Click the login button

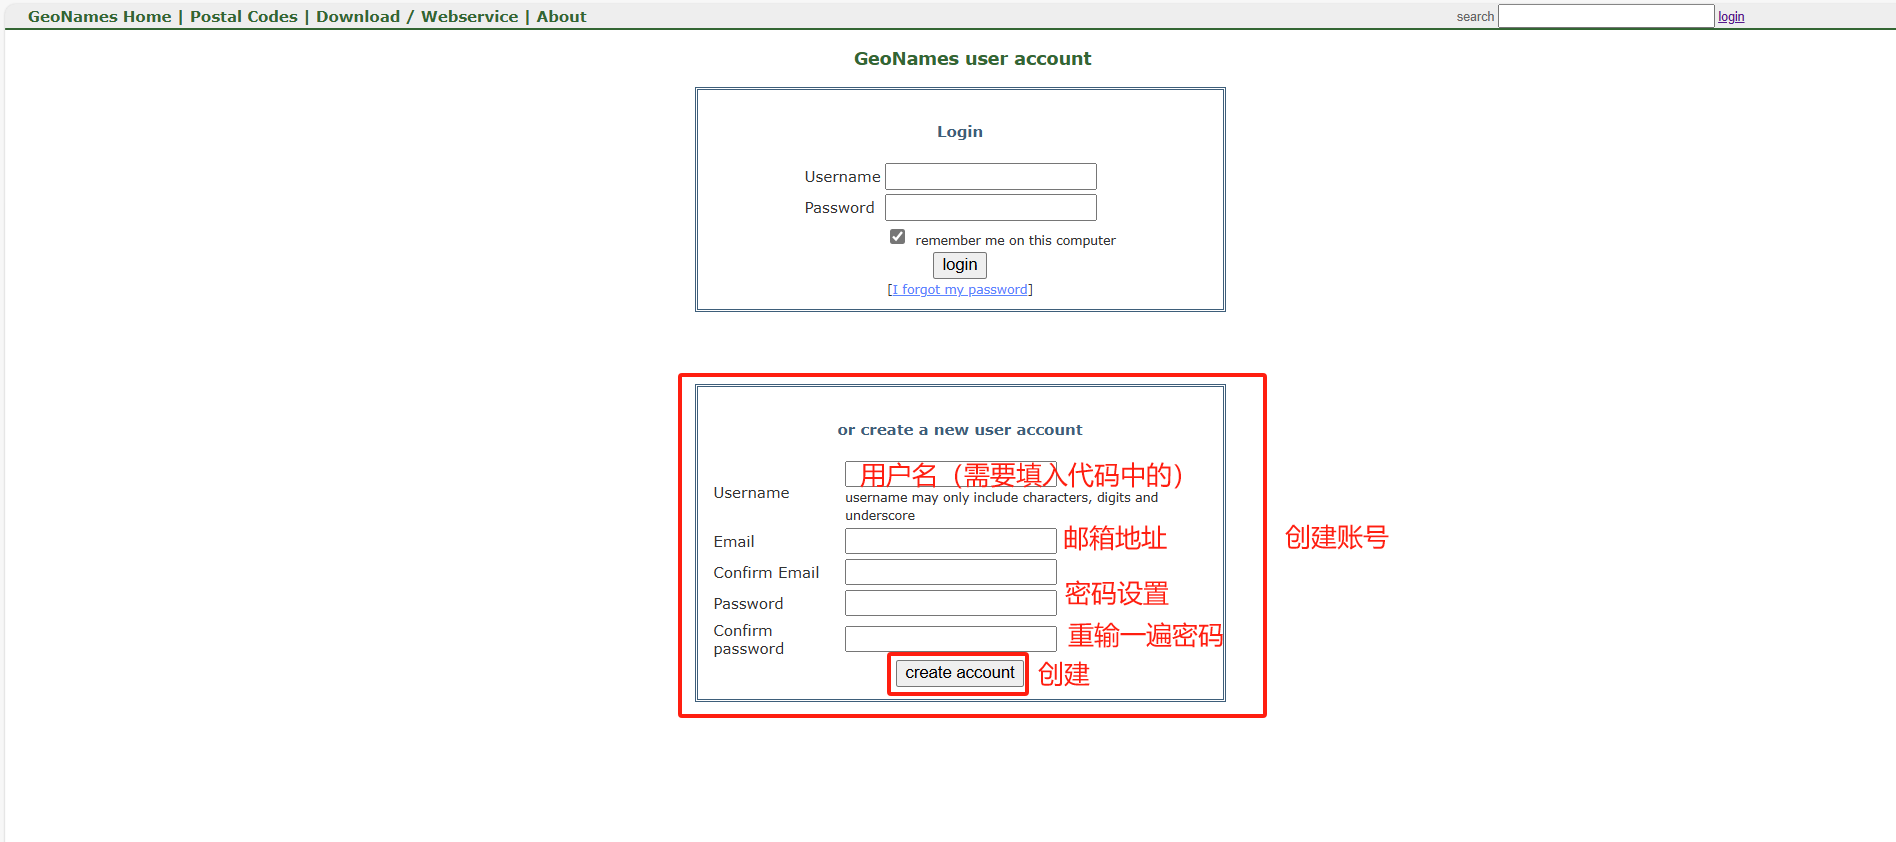[x=959, y=265]
